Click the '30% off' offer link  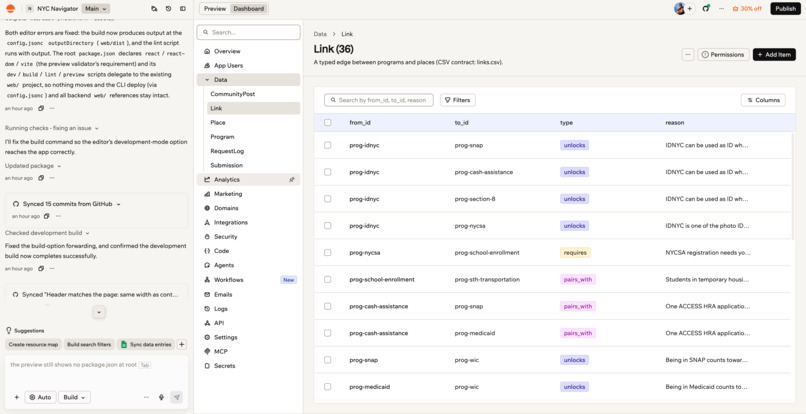pos(747,9)
